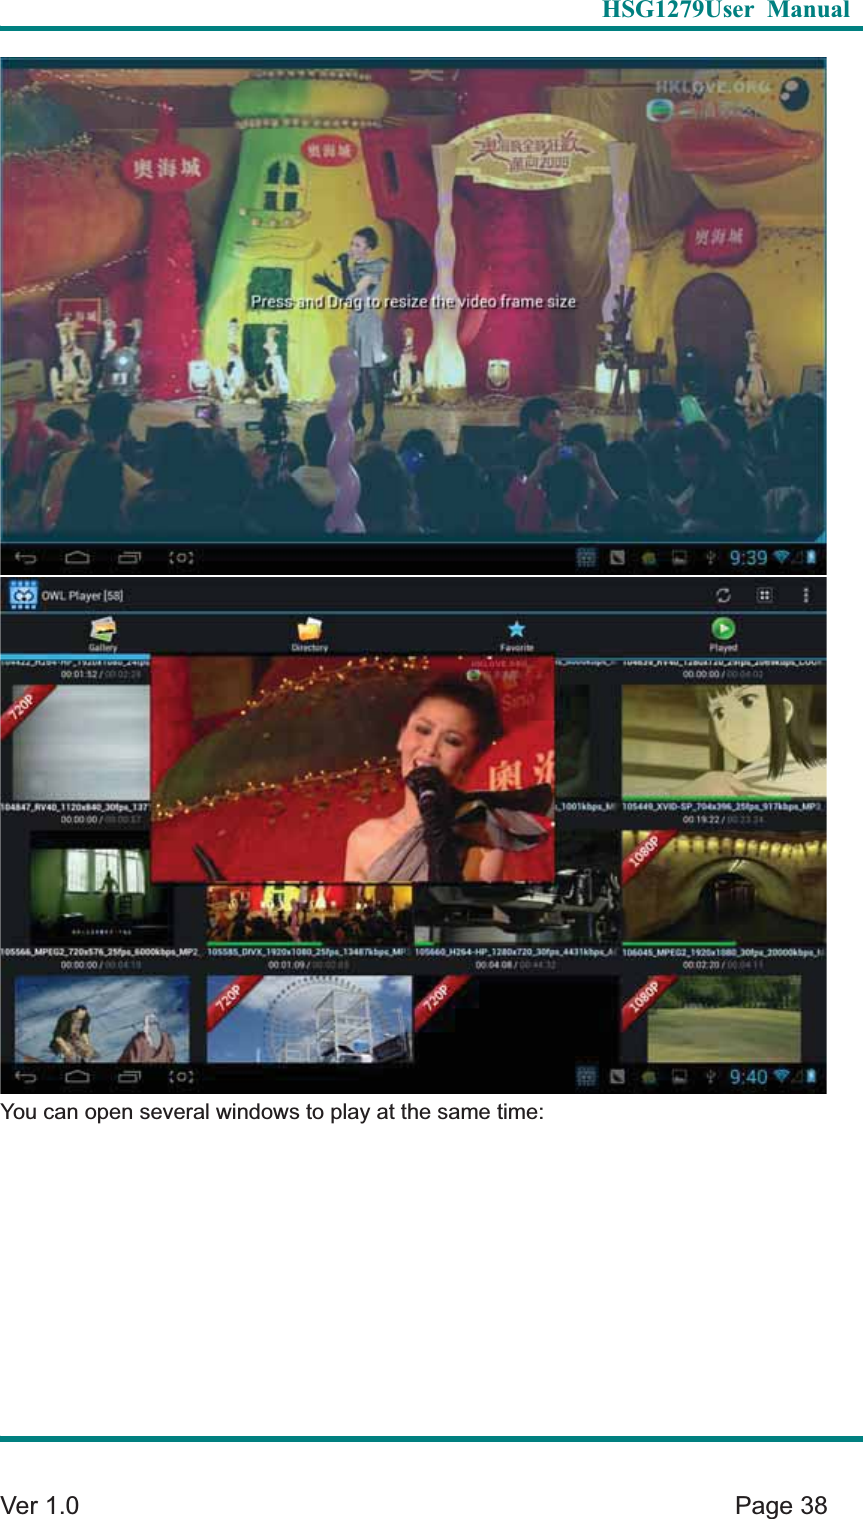Select 106045_MPEG2_1920x1080_30fps file name
Image resolution: width=863 pixels, height=1519 pixels.
click(723, 952)
